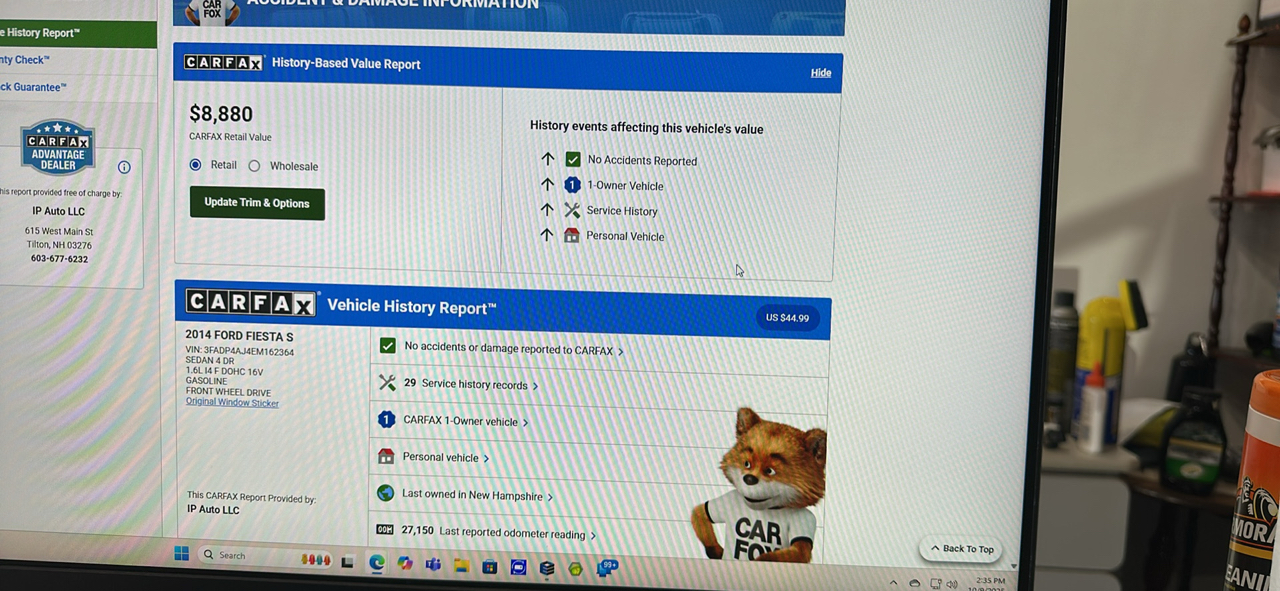Expand the CARFAX 1-Owner vehicle section
The image size is (1280, 591).
[465, 421]
